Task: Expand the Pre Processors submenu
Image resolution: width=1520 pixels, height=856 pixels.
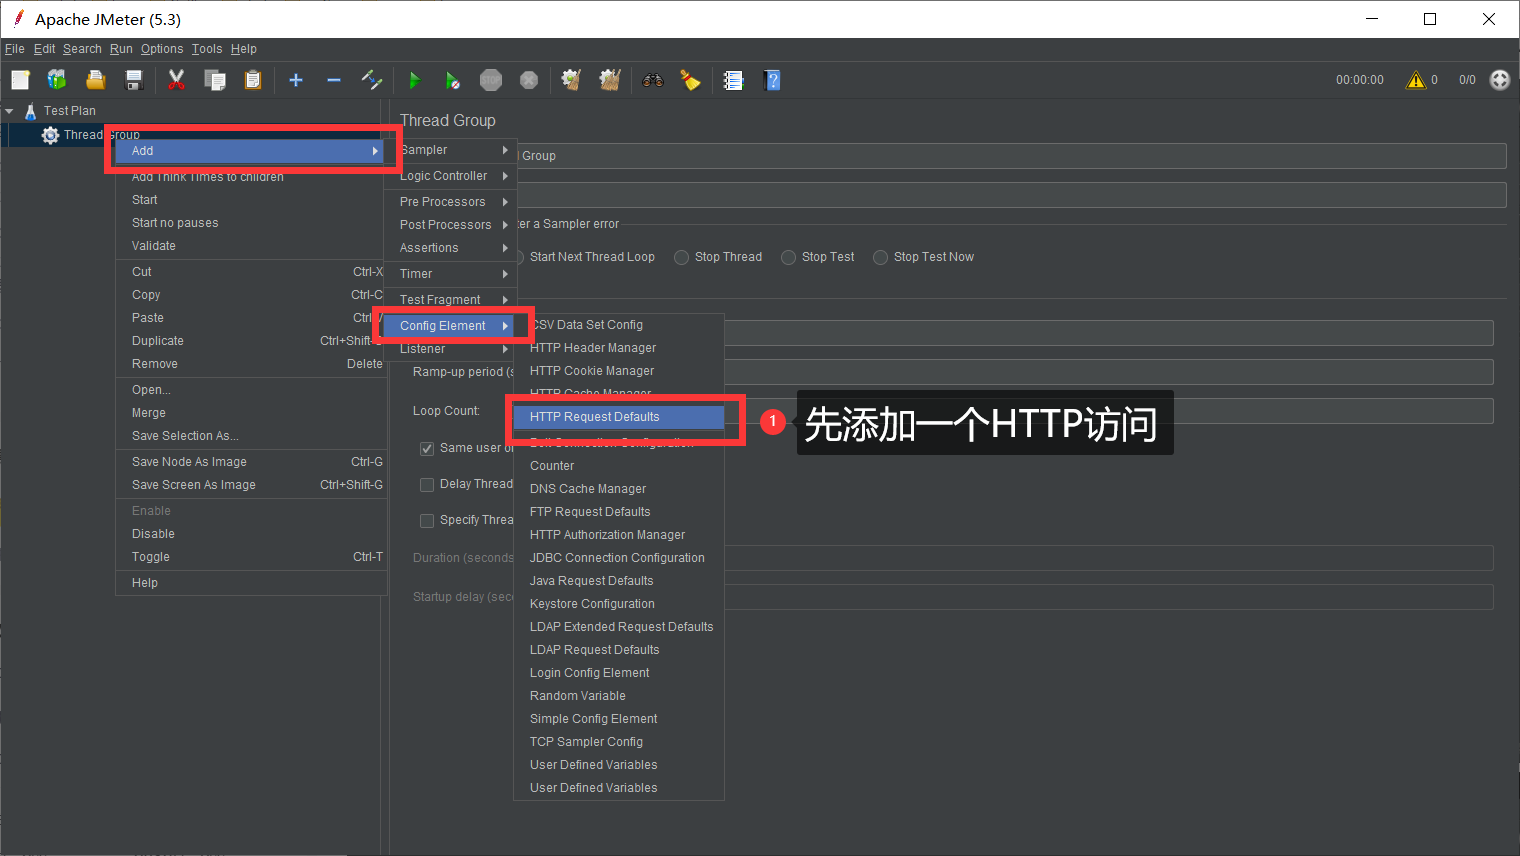Action: click(x=450, y=202)
